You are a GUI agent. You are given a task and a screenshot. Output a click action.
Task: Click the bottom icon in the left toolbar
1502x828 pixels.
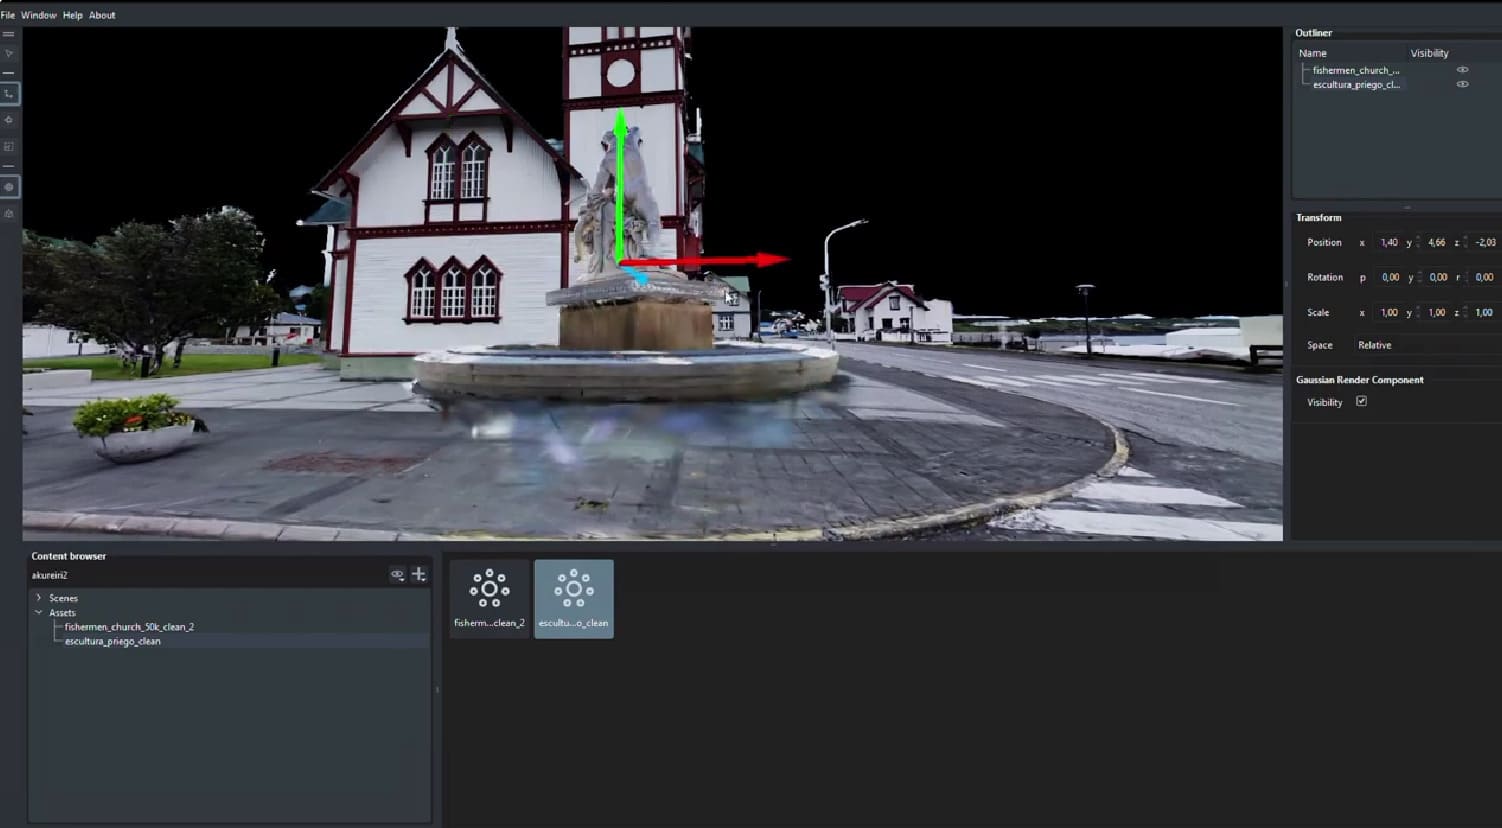click(x=9, y=213)
